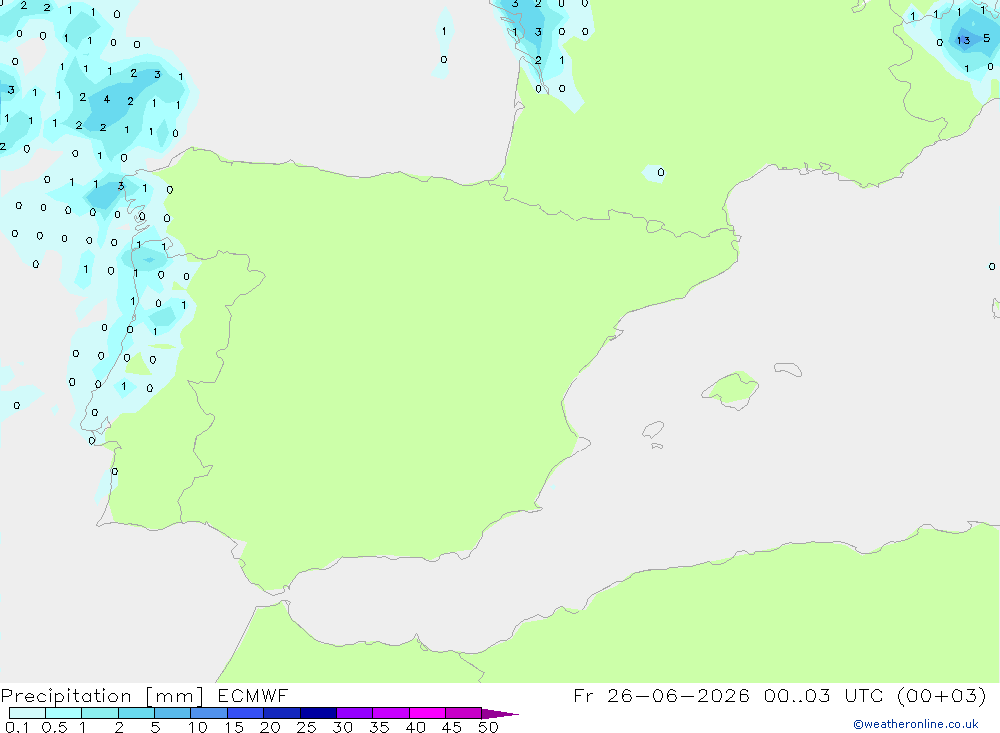
Task: Click the '15' legend scale label
Action: point(234,727)
